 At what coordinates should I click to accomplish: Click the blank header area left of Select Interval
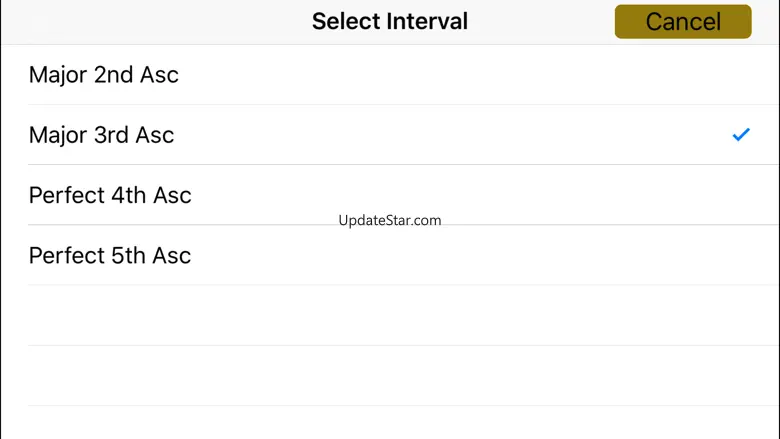(x=150, y=21)
